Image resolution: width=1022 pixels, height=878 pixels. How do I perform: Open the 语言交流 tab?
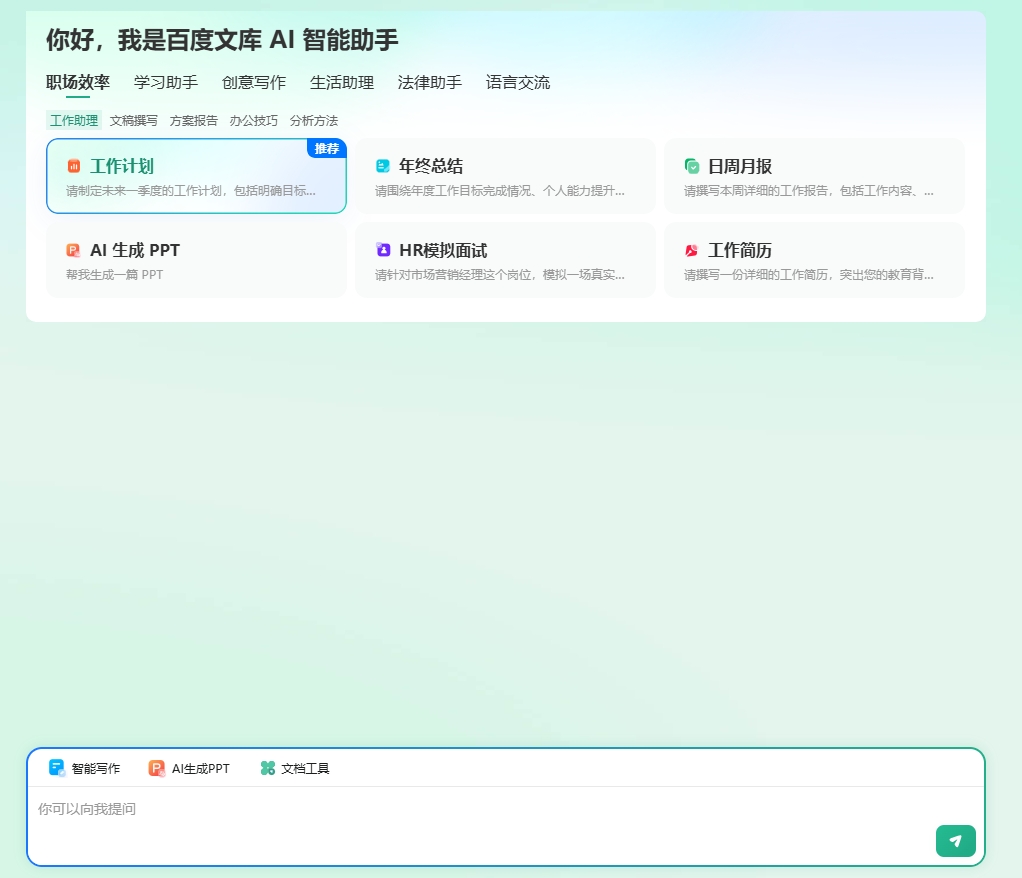[518, 83]
